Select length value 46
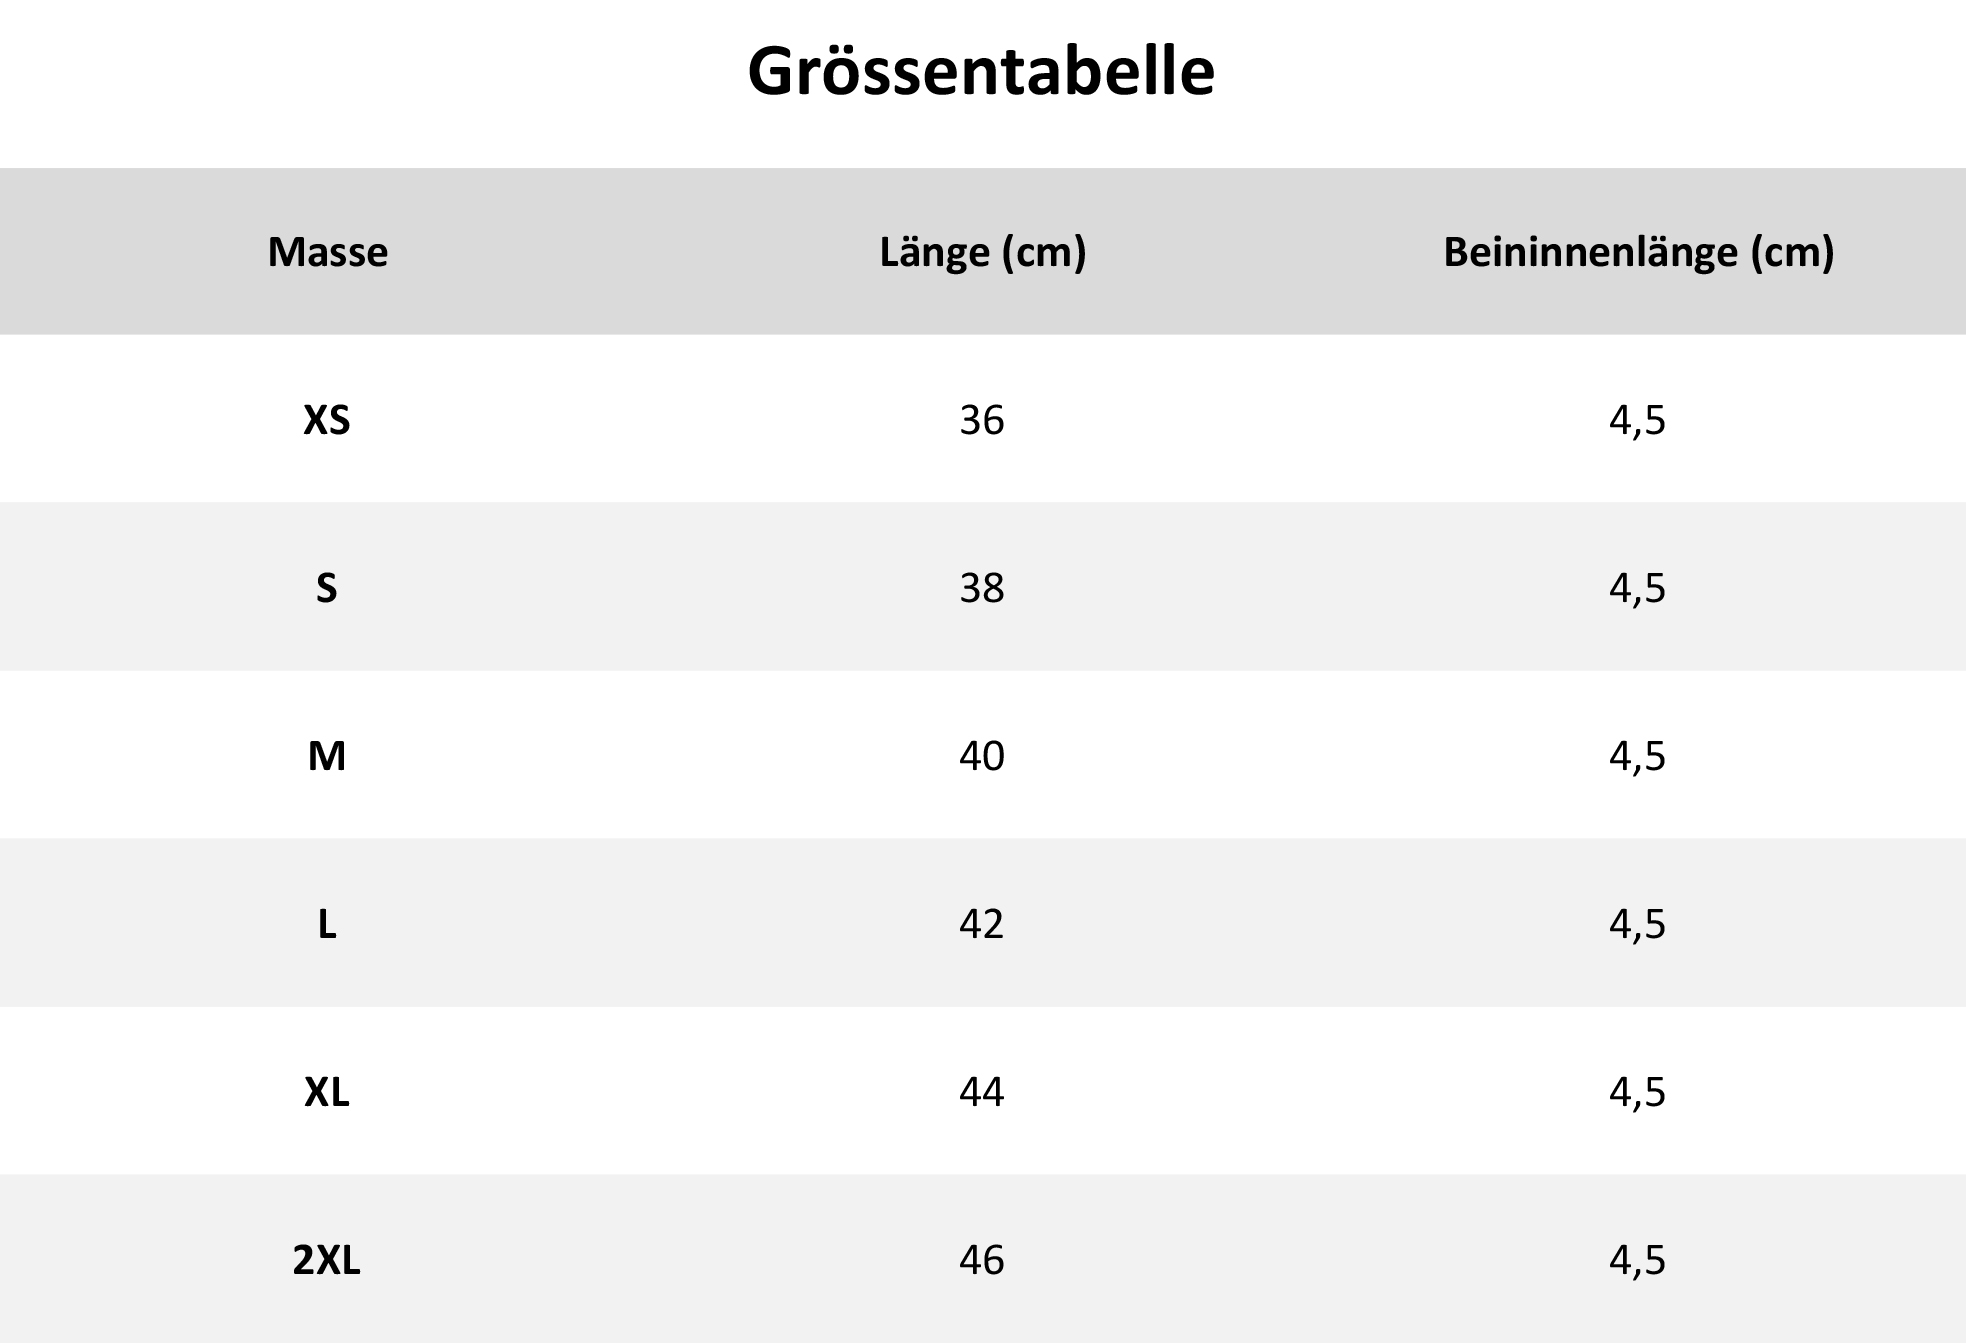The image size is (1966, 1343). 982,1260
